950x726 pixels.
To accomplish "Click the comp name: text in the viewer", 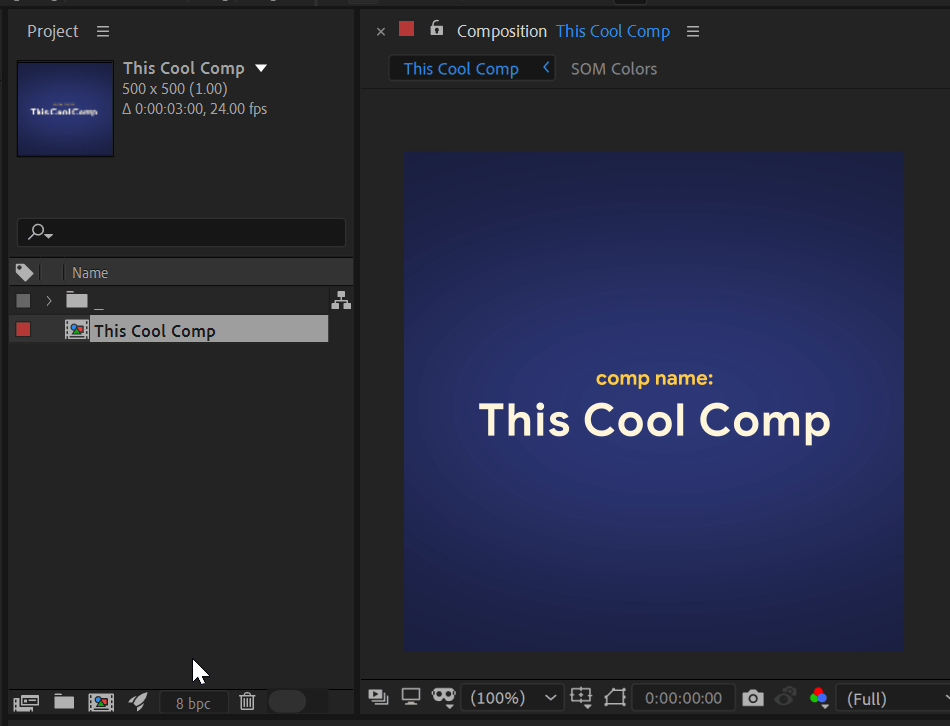I will click(654, 378).
